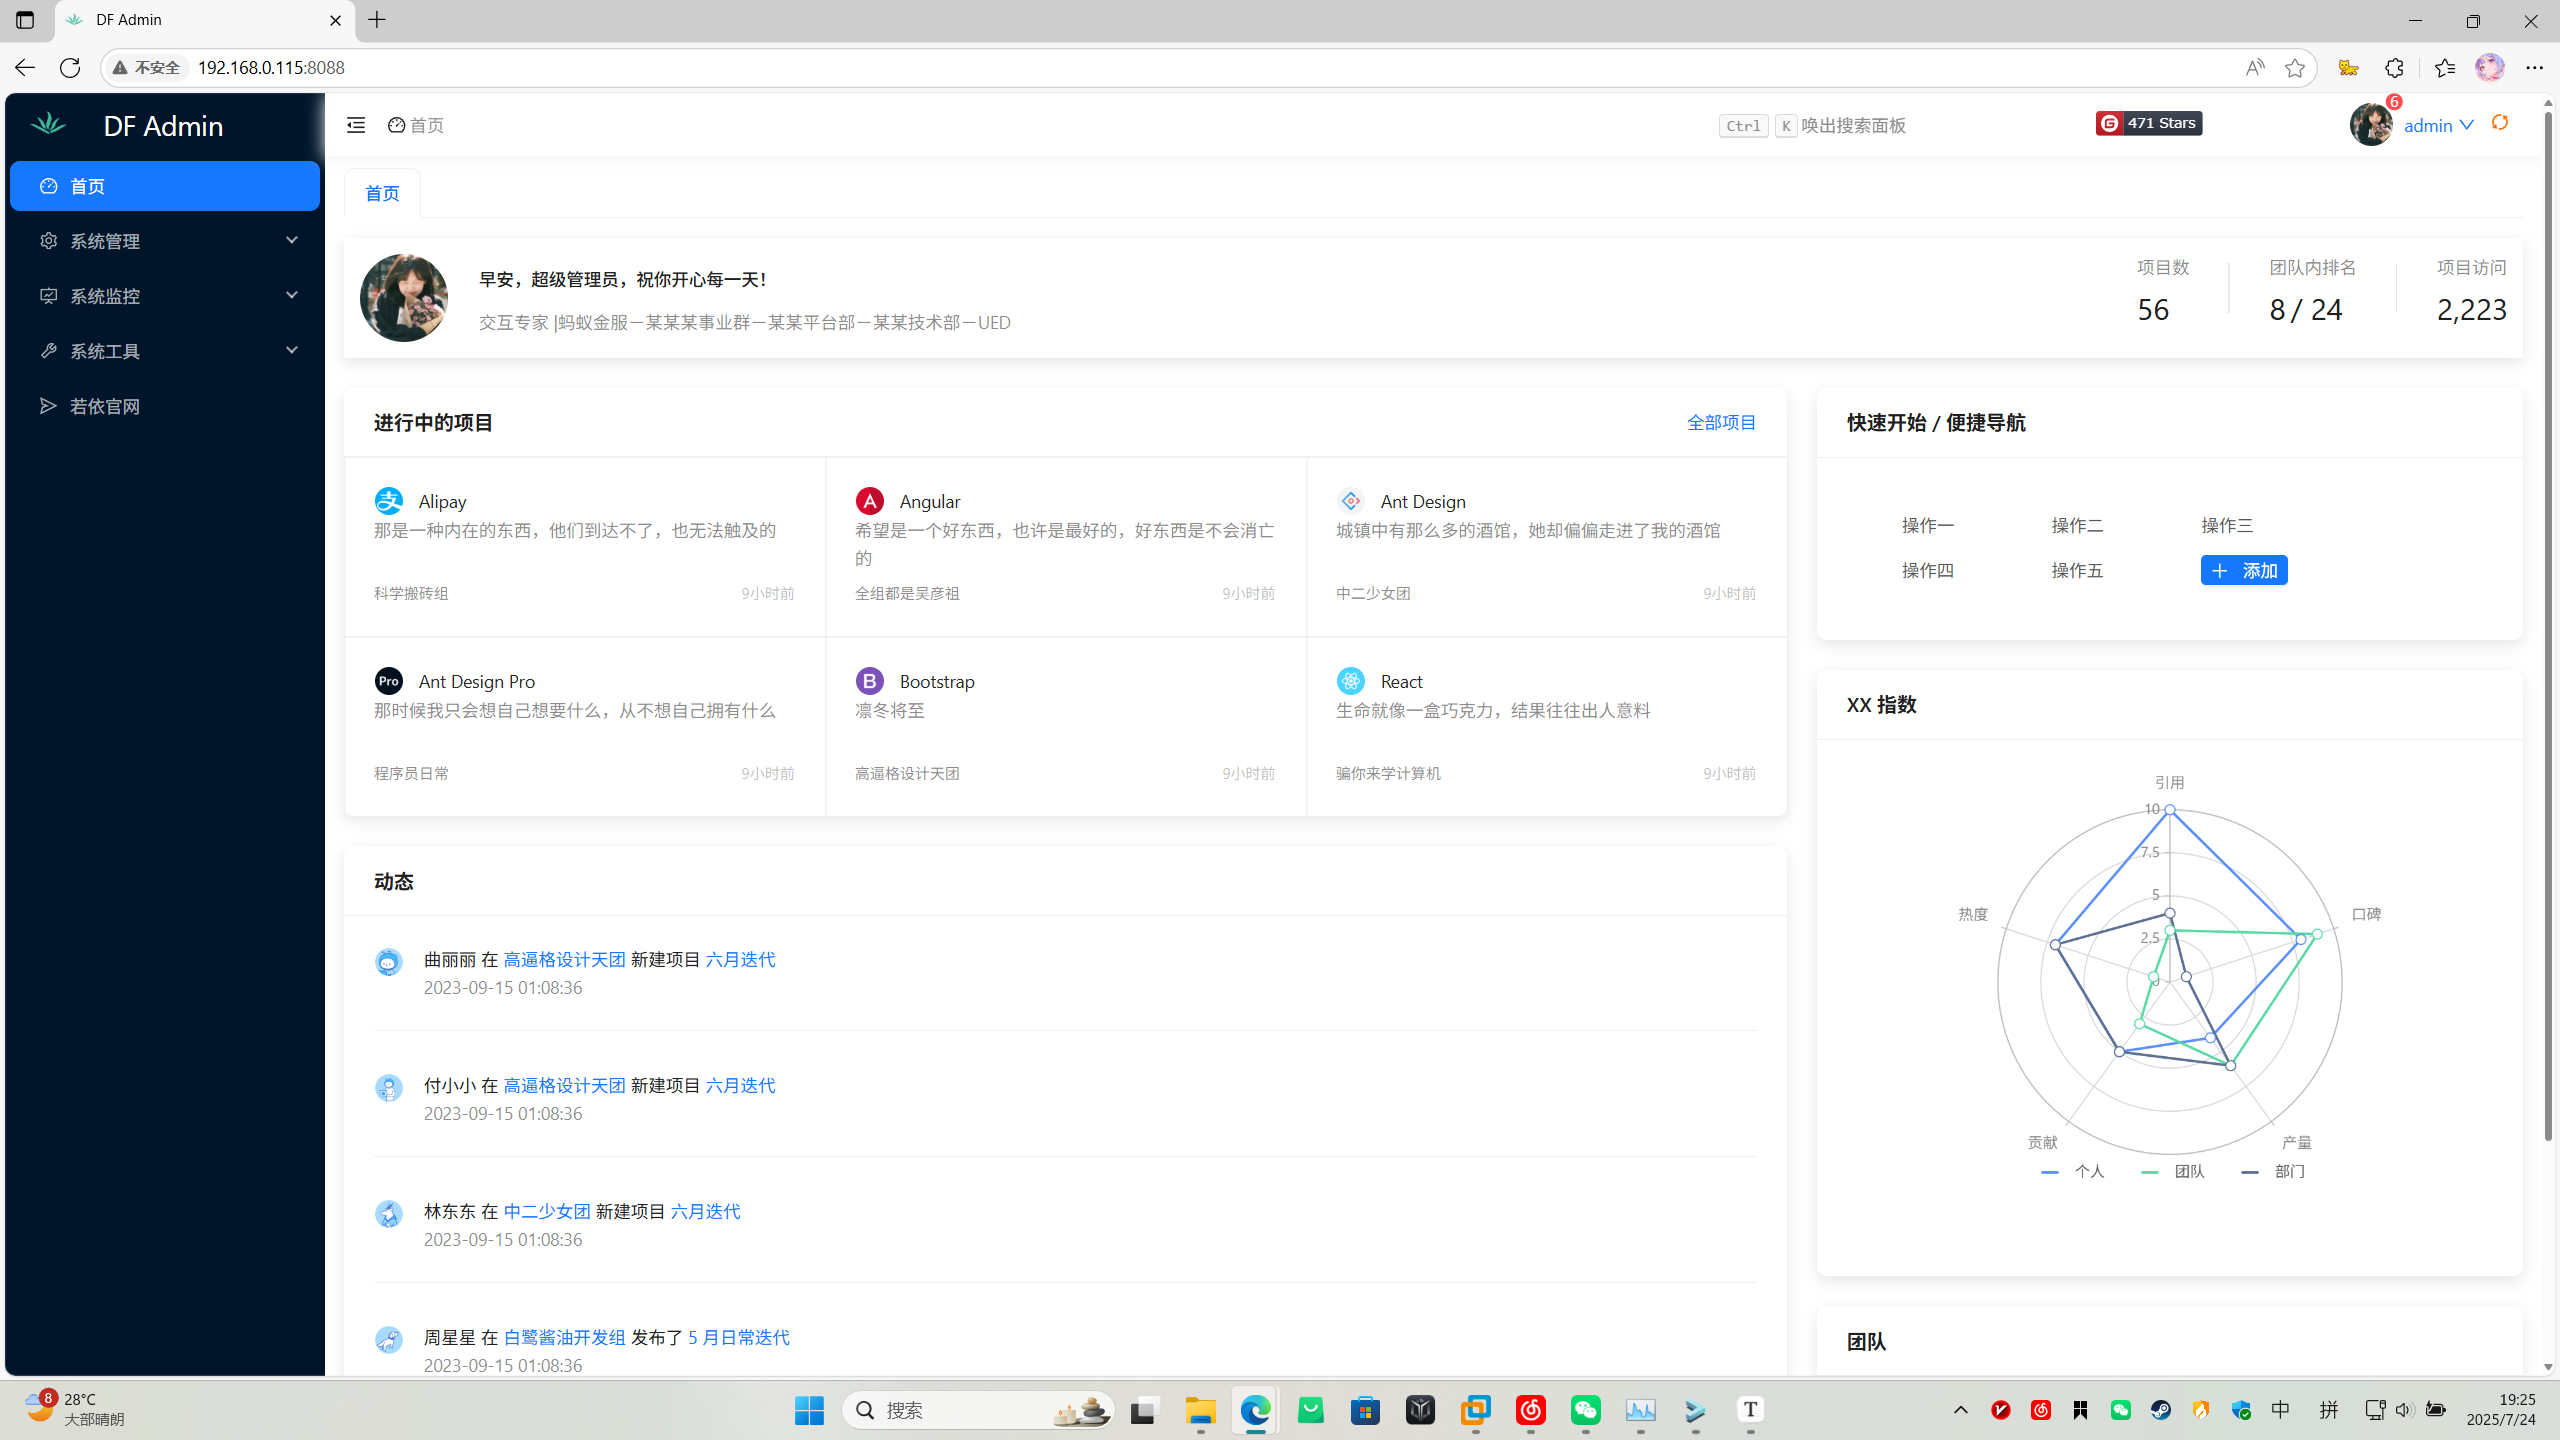Screen dimensions: 2560x1440
Task: Open quick link 操作五
Action: click(x=2077, y=570)
